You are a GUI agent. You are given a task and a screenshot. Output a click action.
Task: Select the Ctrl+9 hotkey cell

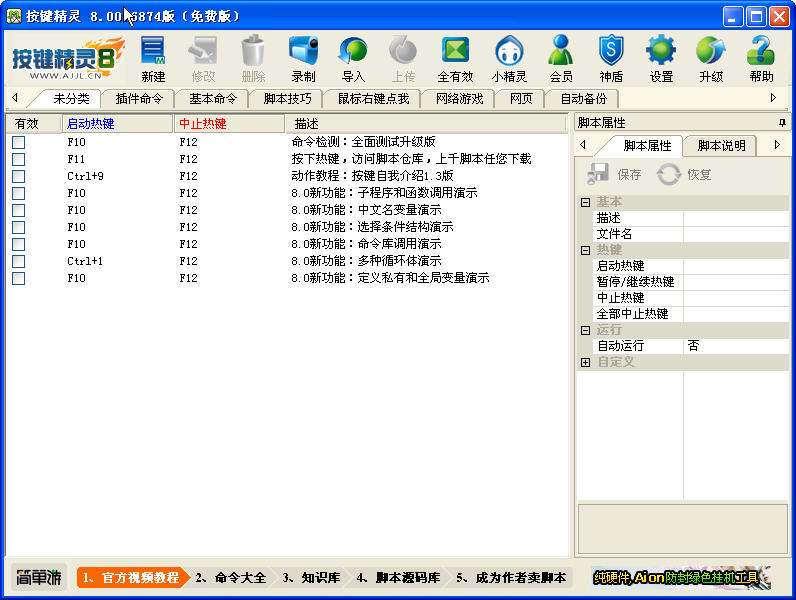pyautogui.click(x=85, y=176)
